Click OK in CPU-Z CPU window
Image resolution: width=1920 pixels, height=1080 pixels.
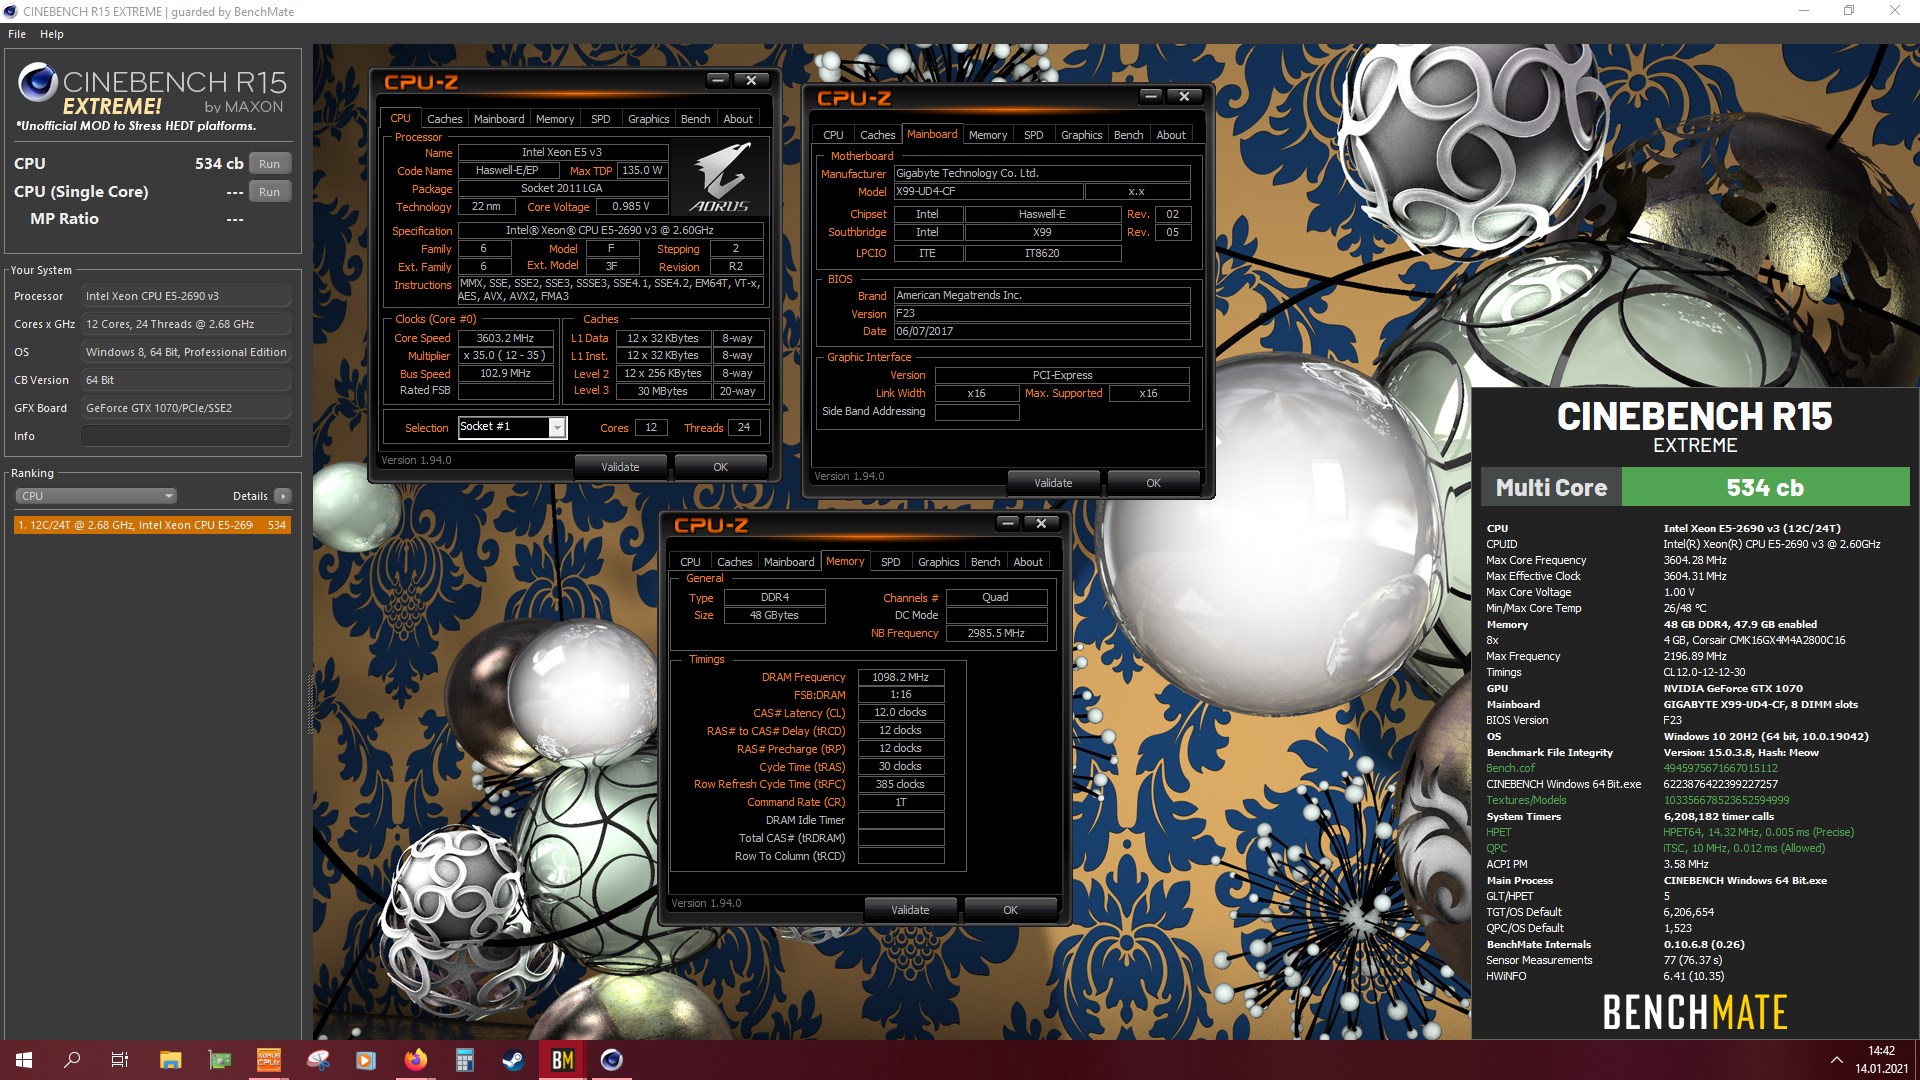click(x=720, y=467)
